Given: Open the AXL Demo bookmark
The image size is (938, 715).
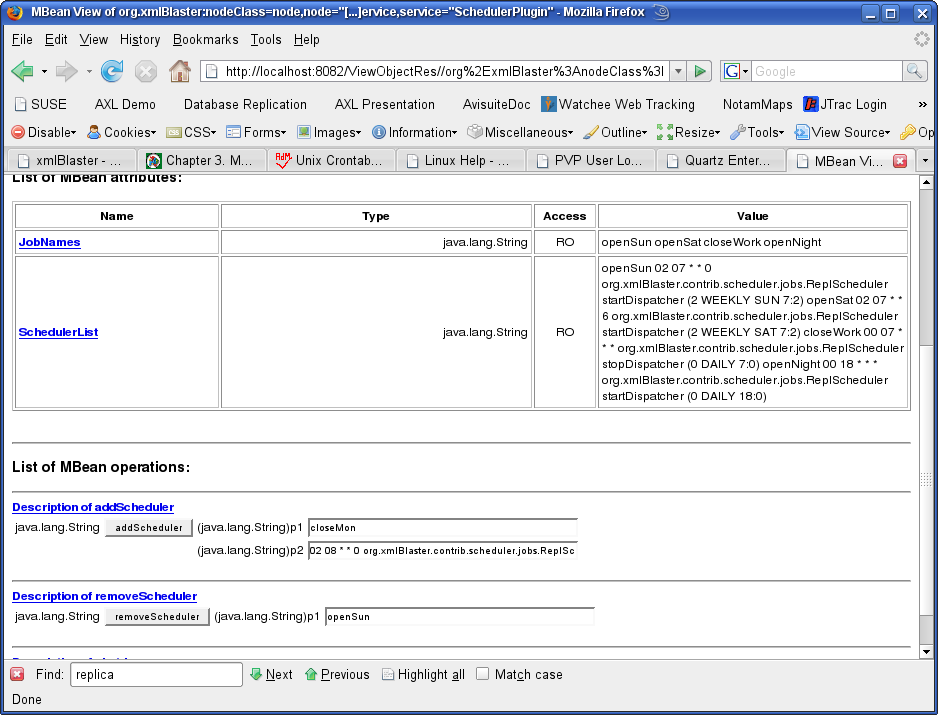Looking at the screenshot, I should (125, 104).
